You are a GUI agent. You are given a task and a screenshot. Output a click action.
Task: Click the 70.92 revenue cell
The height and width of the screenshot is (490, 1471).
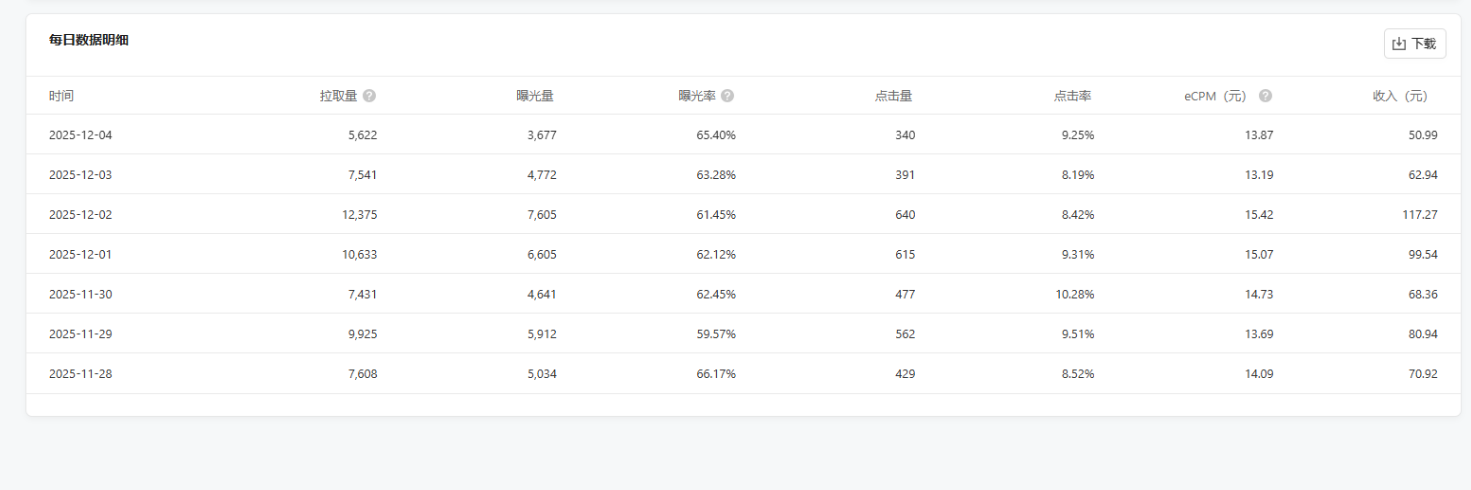pos(1423,374)
